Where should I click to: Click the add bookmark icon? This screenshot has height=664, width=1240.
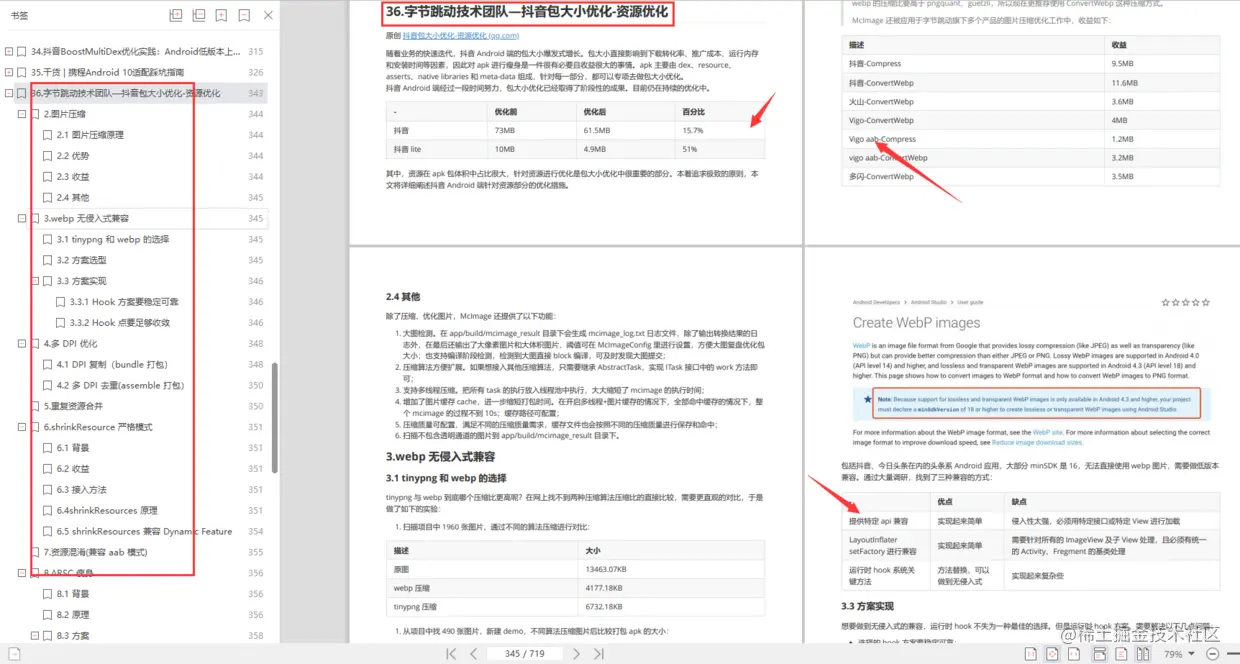222,15
